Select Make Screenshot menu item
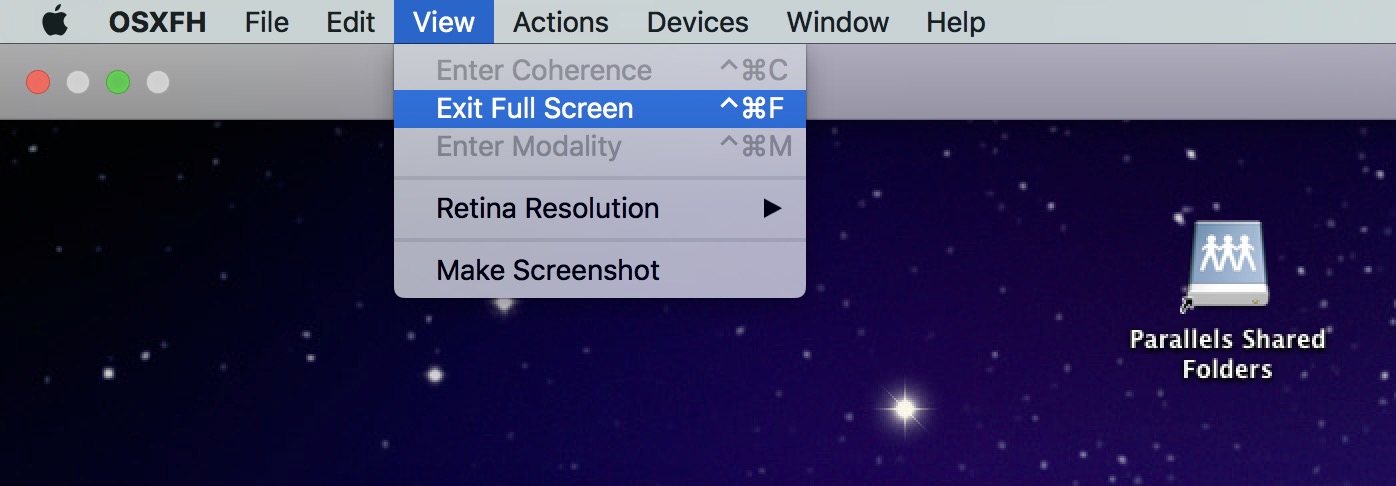Image resolution: width=1396 pixels, height=486 pixels. 600,270
